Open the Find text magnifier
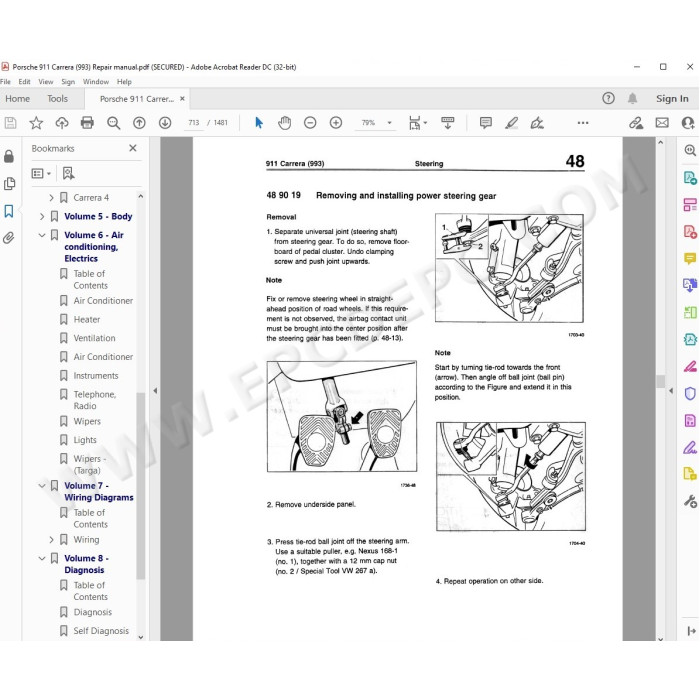Viewport: 700px width, 700px height. (113, 122)
